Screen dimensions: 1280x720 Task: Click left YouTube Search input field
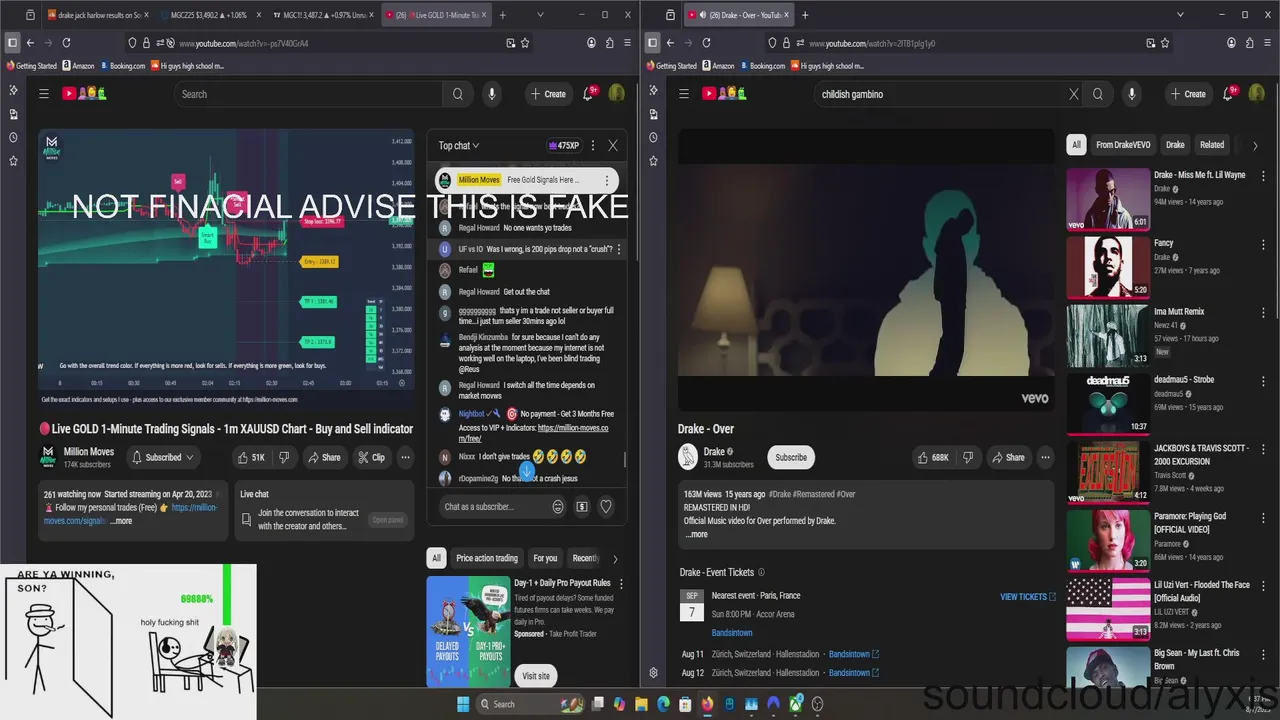coord(308,94)
